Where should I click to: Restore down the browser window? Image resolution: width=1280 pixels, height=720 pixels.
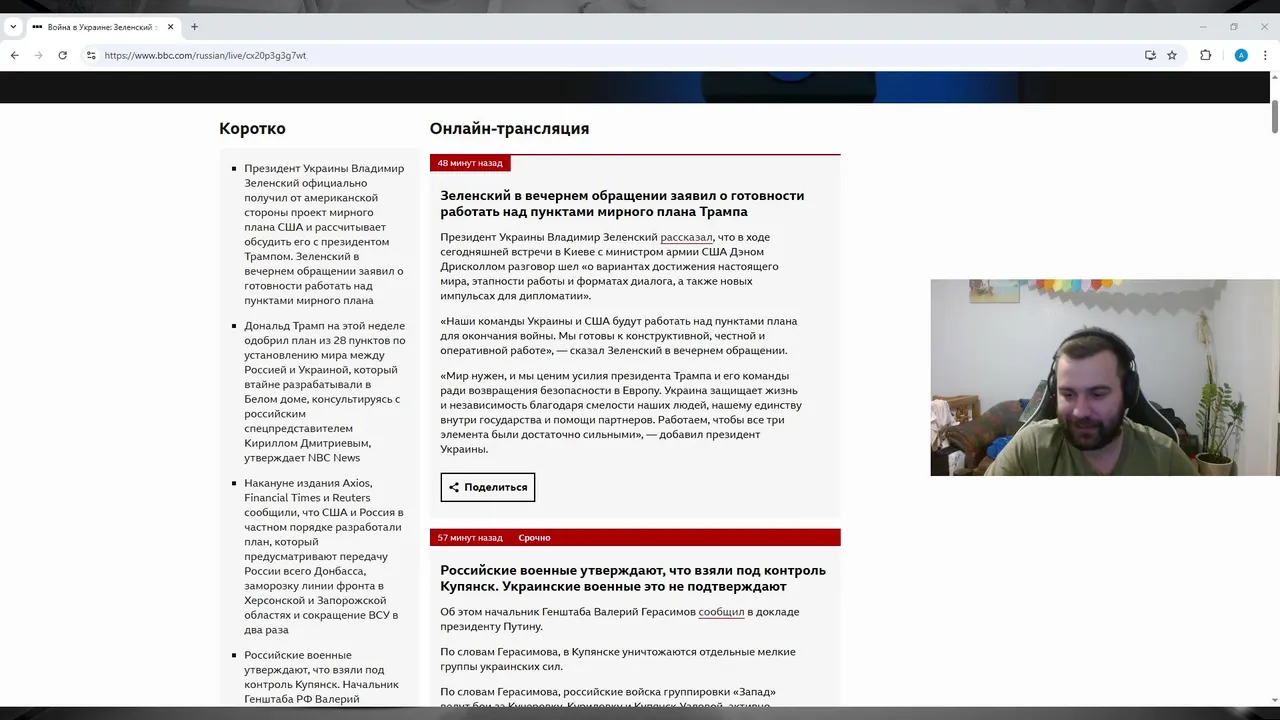(x=1234, y=27)
